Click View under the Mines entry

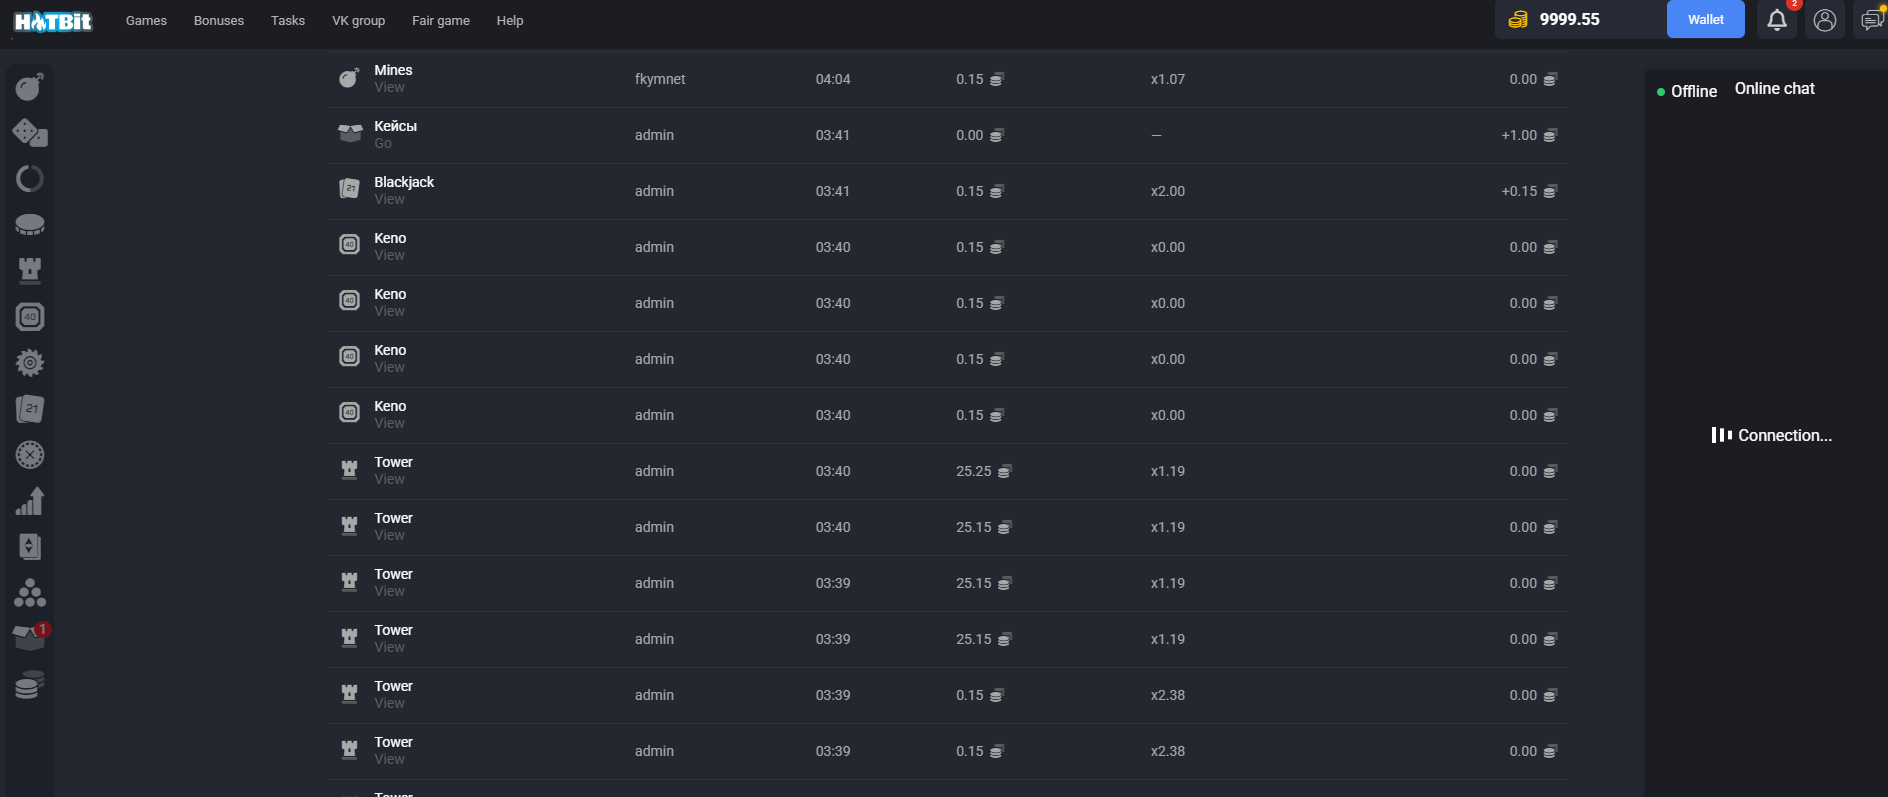pos(389,88)
